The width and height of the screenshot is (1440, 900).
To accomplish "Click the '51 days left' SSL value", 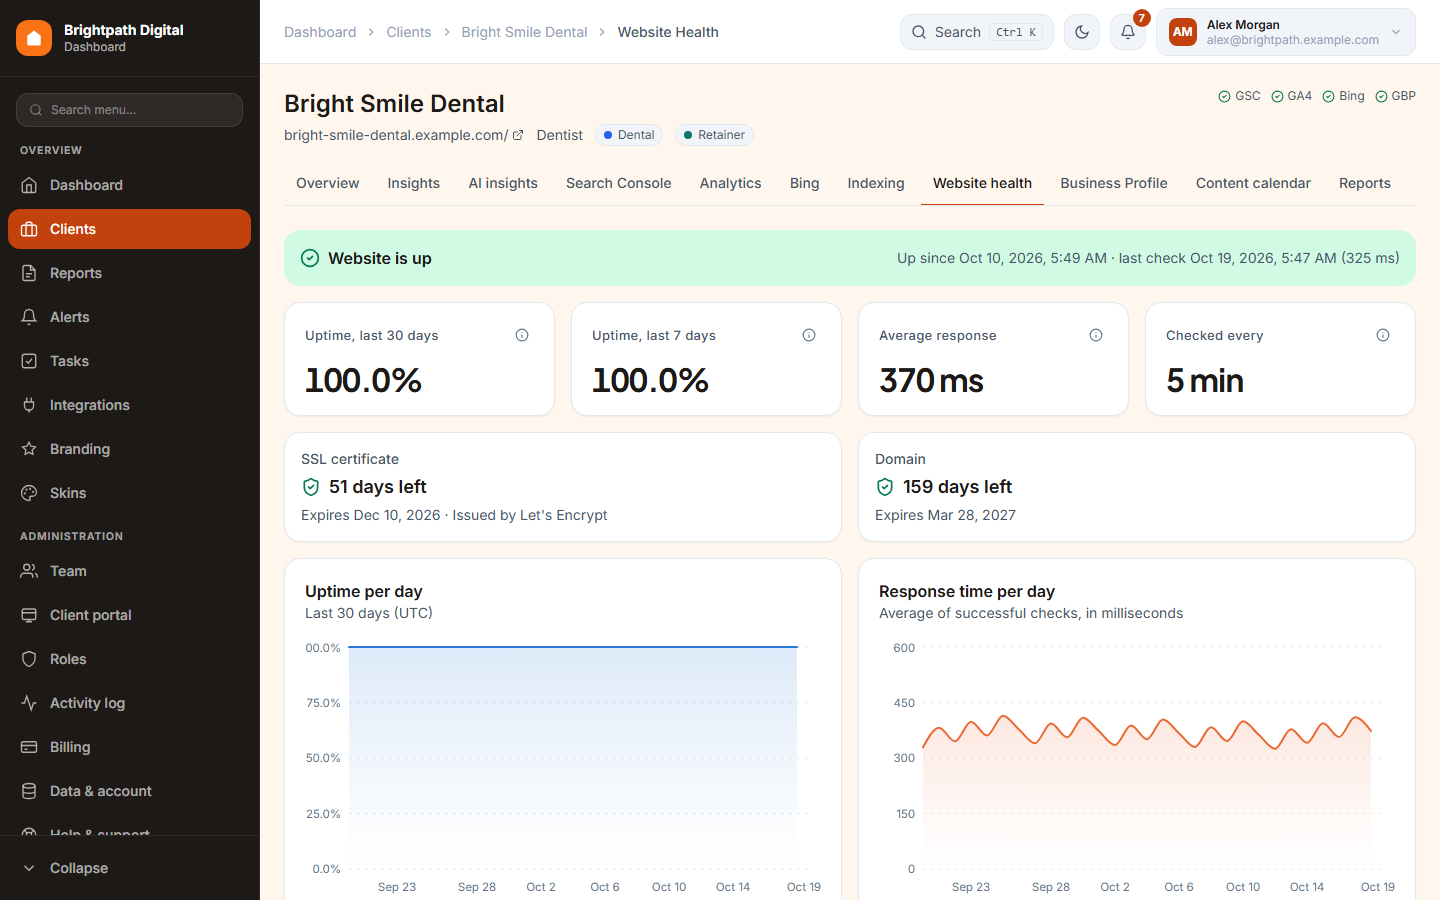I will (x=377, y=487).
